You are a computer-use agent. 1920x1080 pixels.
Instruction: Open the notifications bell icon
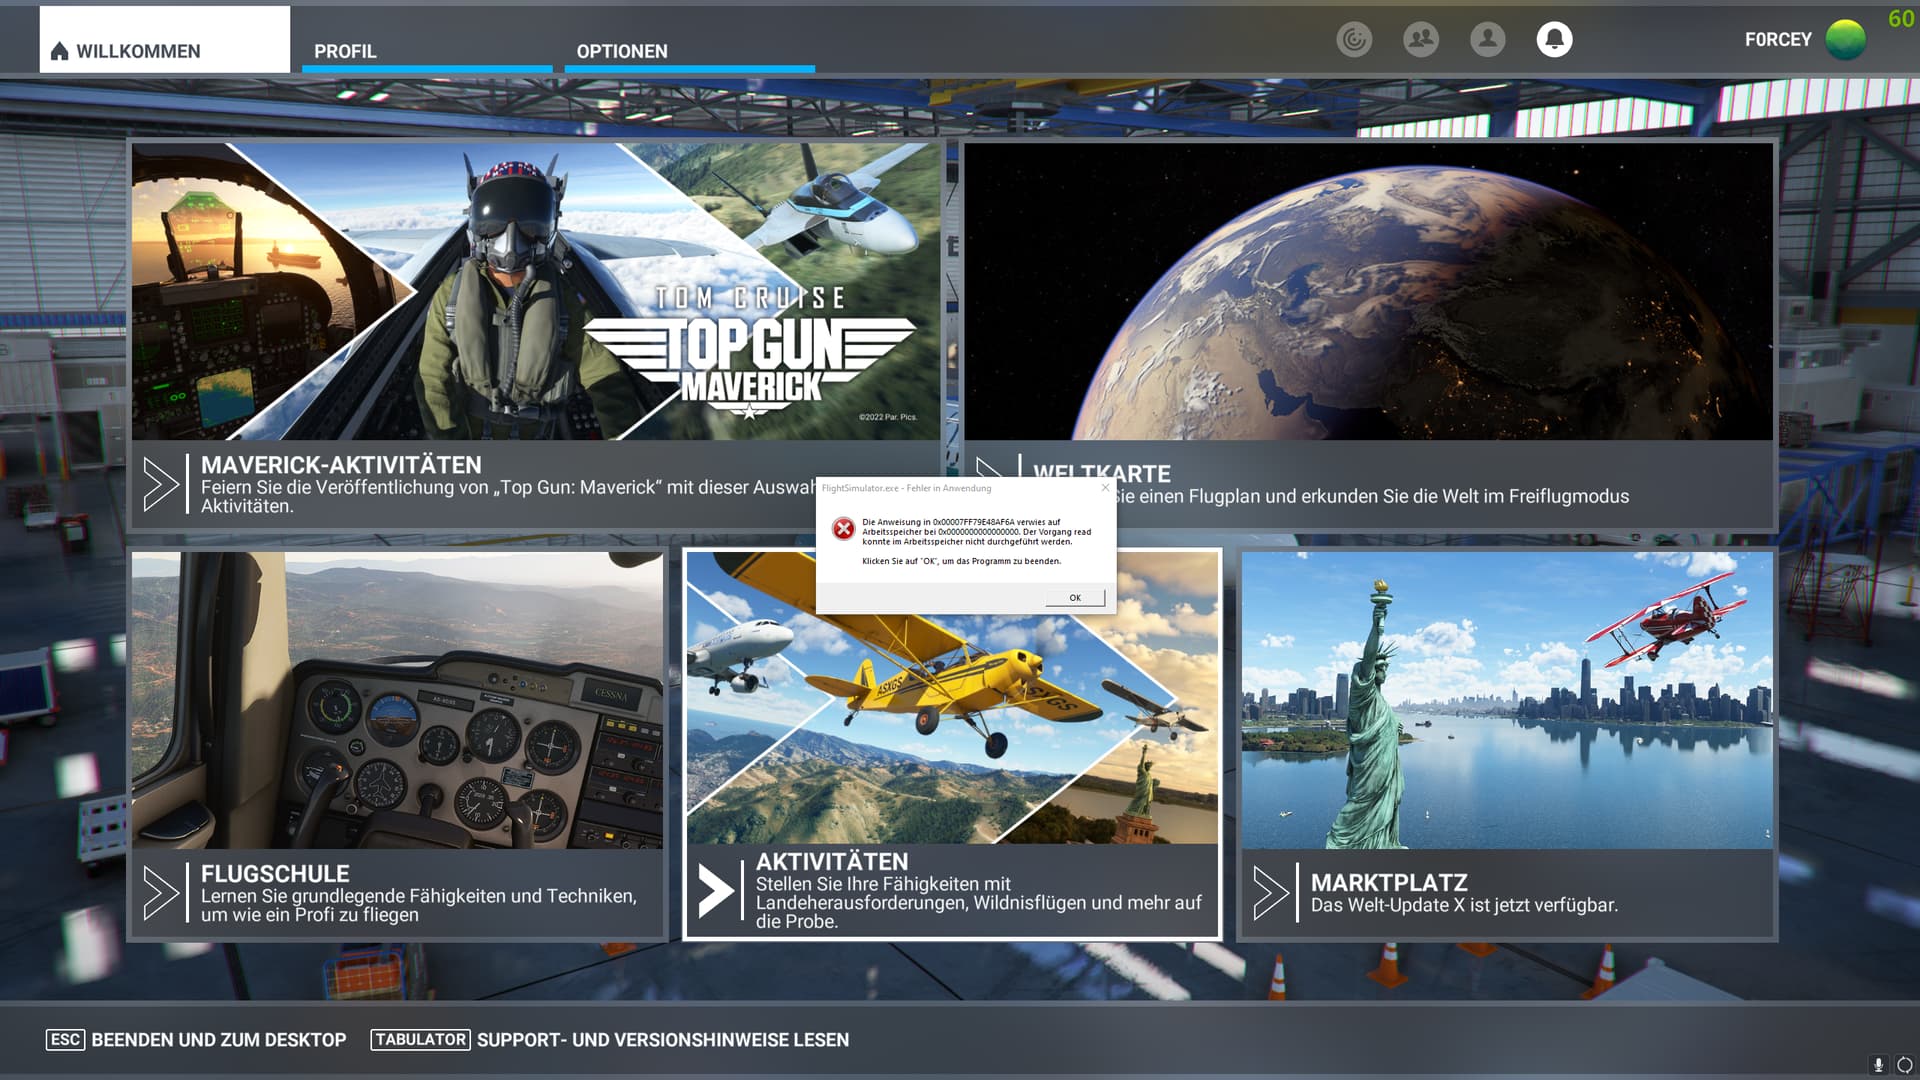(x=1554, y=39)
